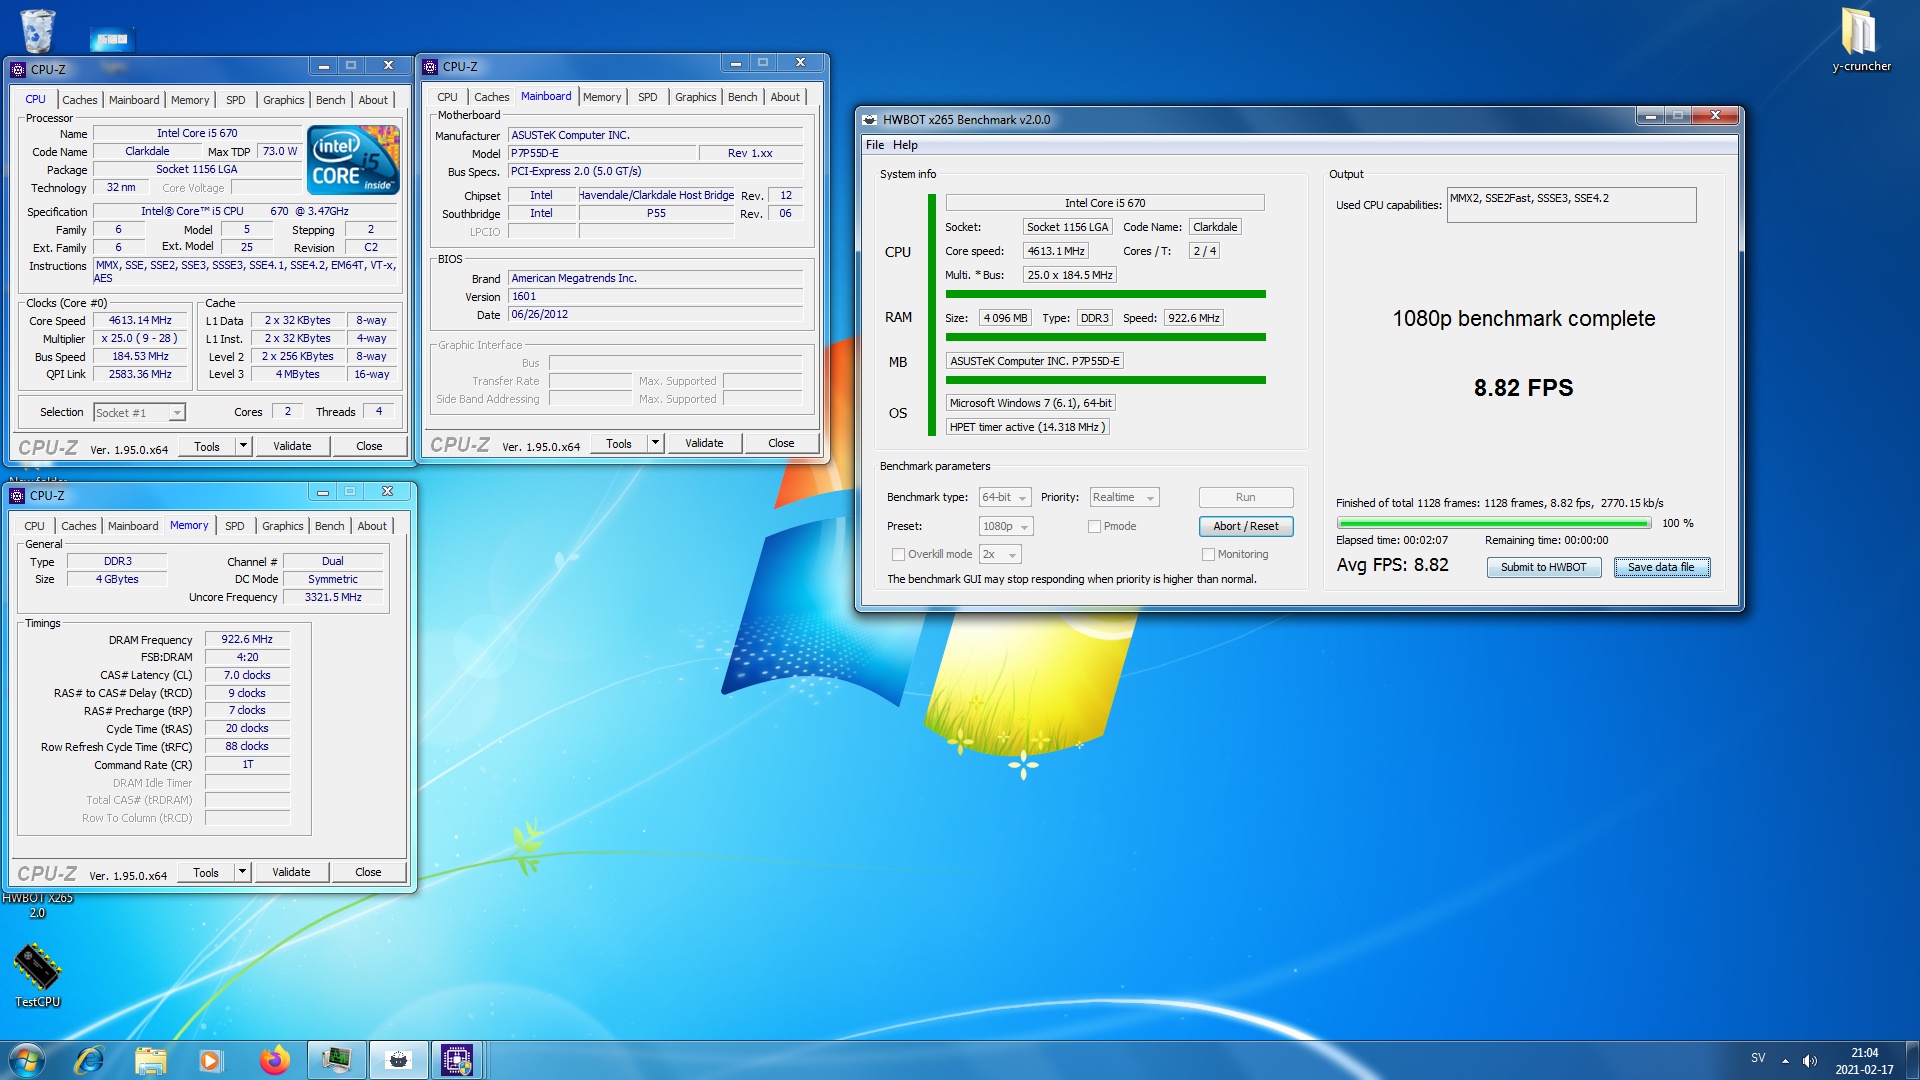Click the Windows Start orb
The image size is (1920, 1080).
[27, 1060]
